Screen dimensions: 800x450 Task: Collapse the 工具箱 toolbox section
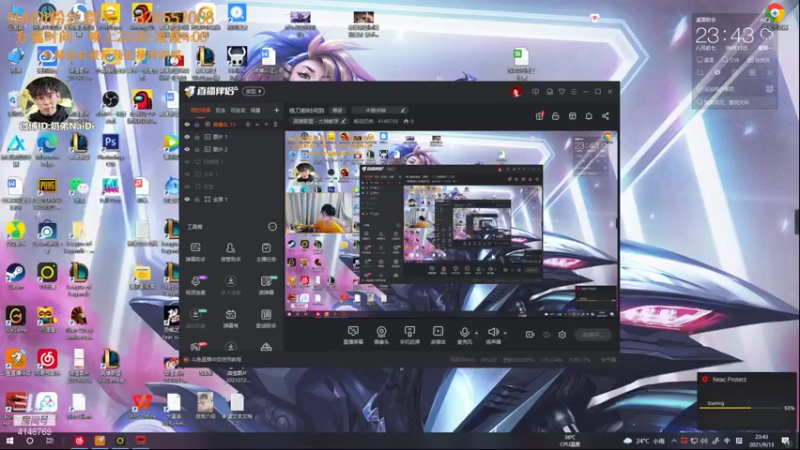(x=272, y=227)
